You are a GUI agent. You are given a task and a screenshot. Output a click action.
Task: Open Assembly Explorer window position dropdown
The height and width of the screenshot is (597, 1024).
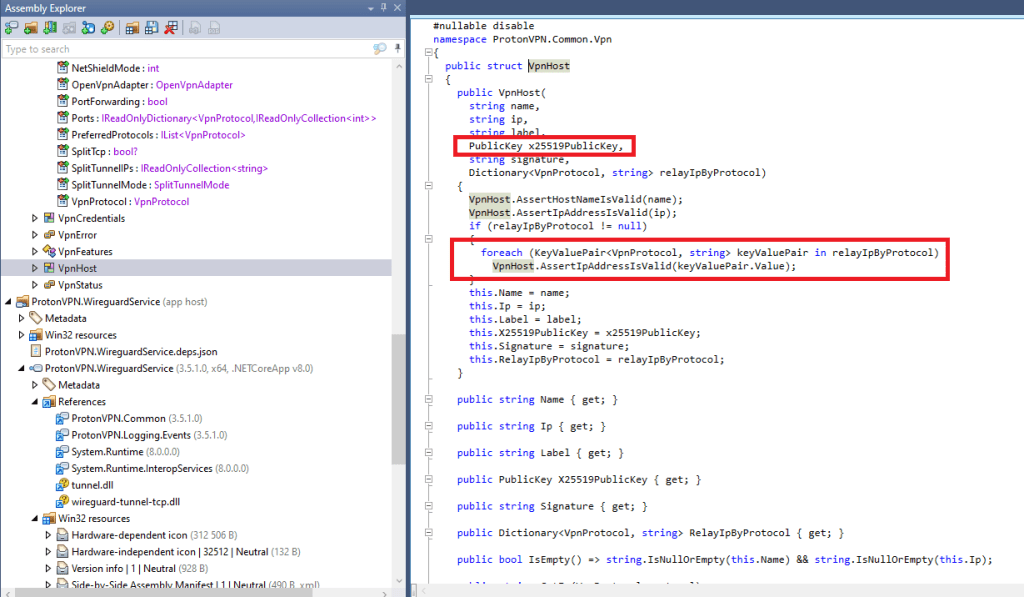click(372, 8)
